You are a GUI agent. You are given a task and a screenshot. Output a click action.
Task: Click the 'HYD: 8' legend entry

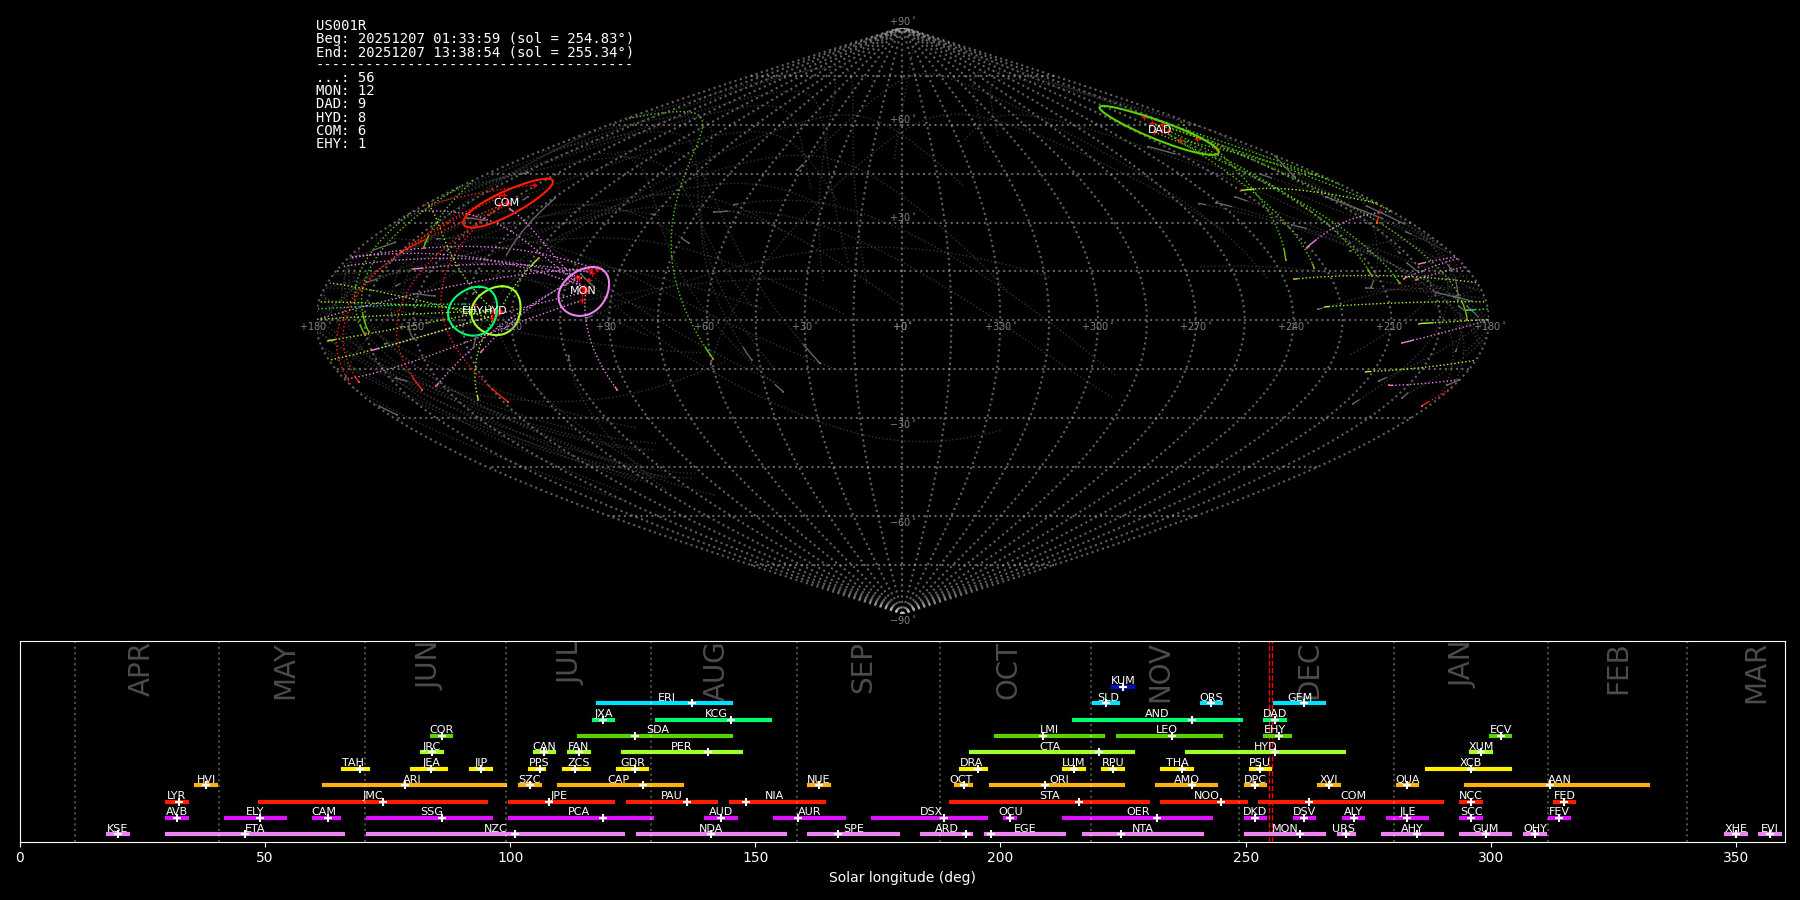pyautogui.click(x=341, y=117)
